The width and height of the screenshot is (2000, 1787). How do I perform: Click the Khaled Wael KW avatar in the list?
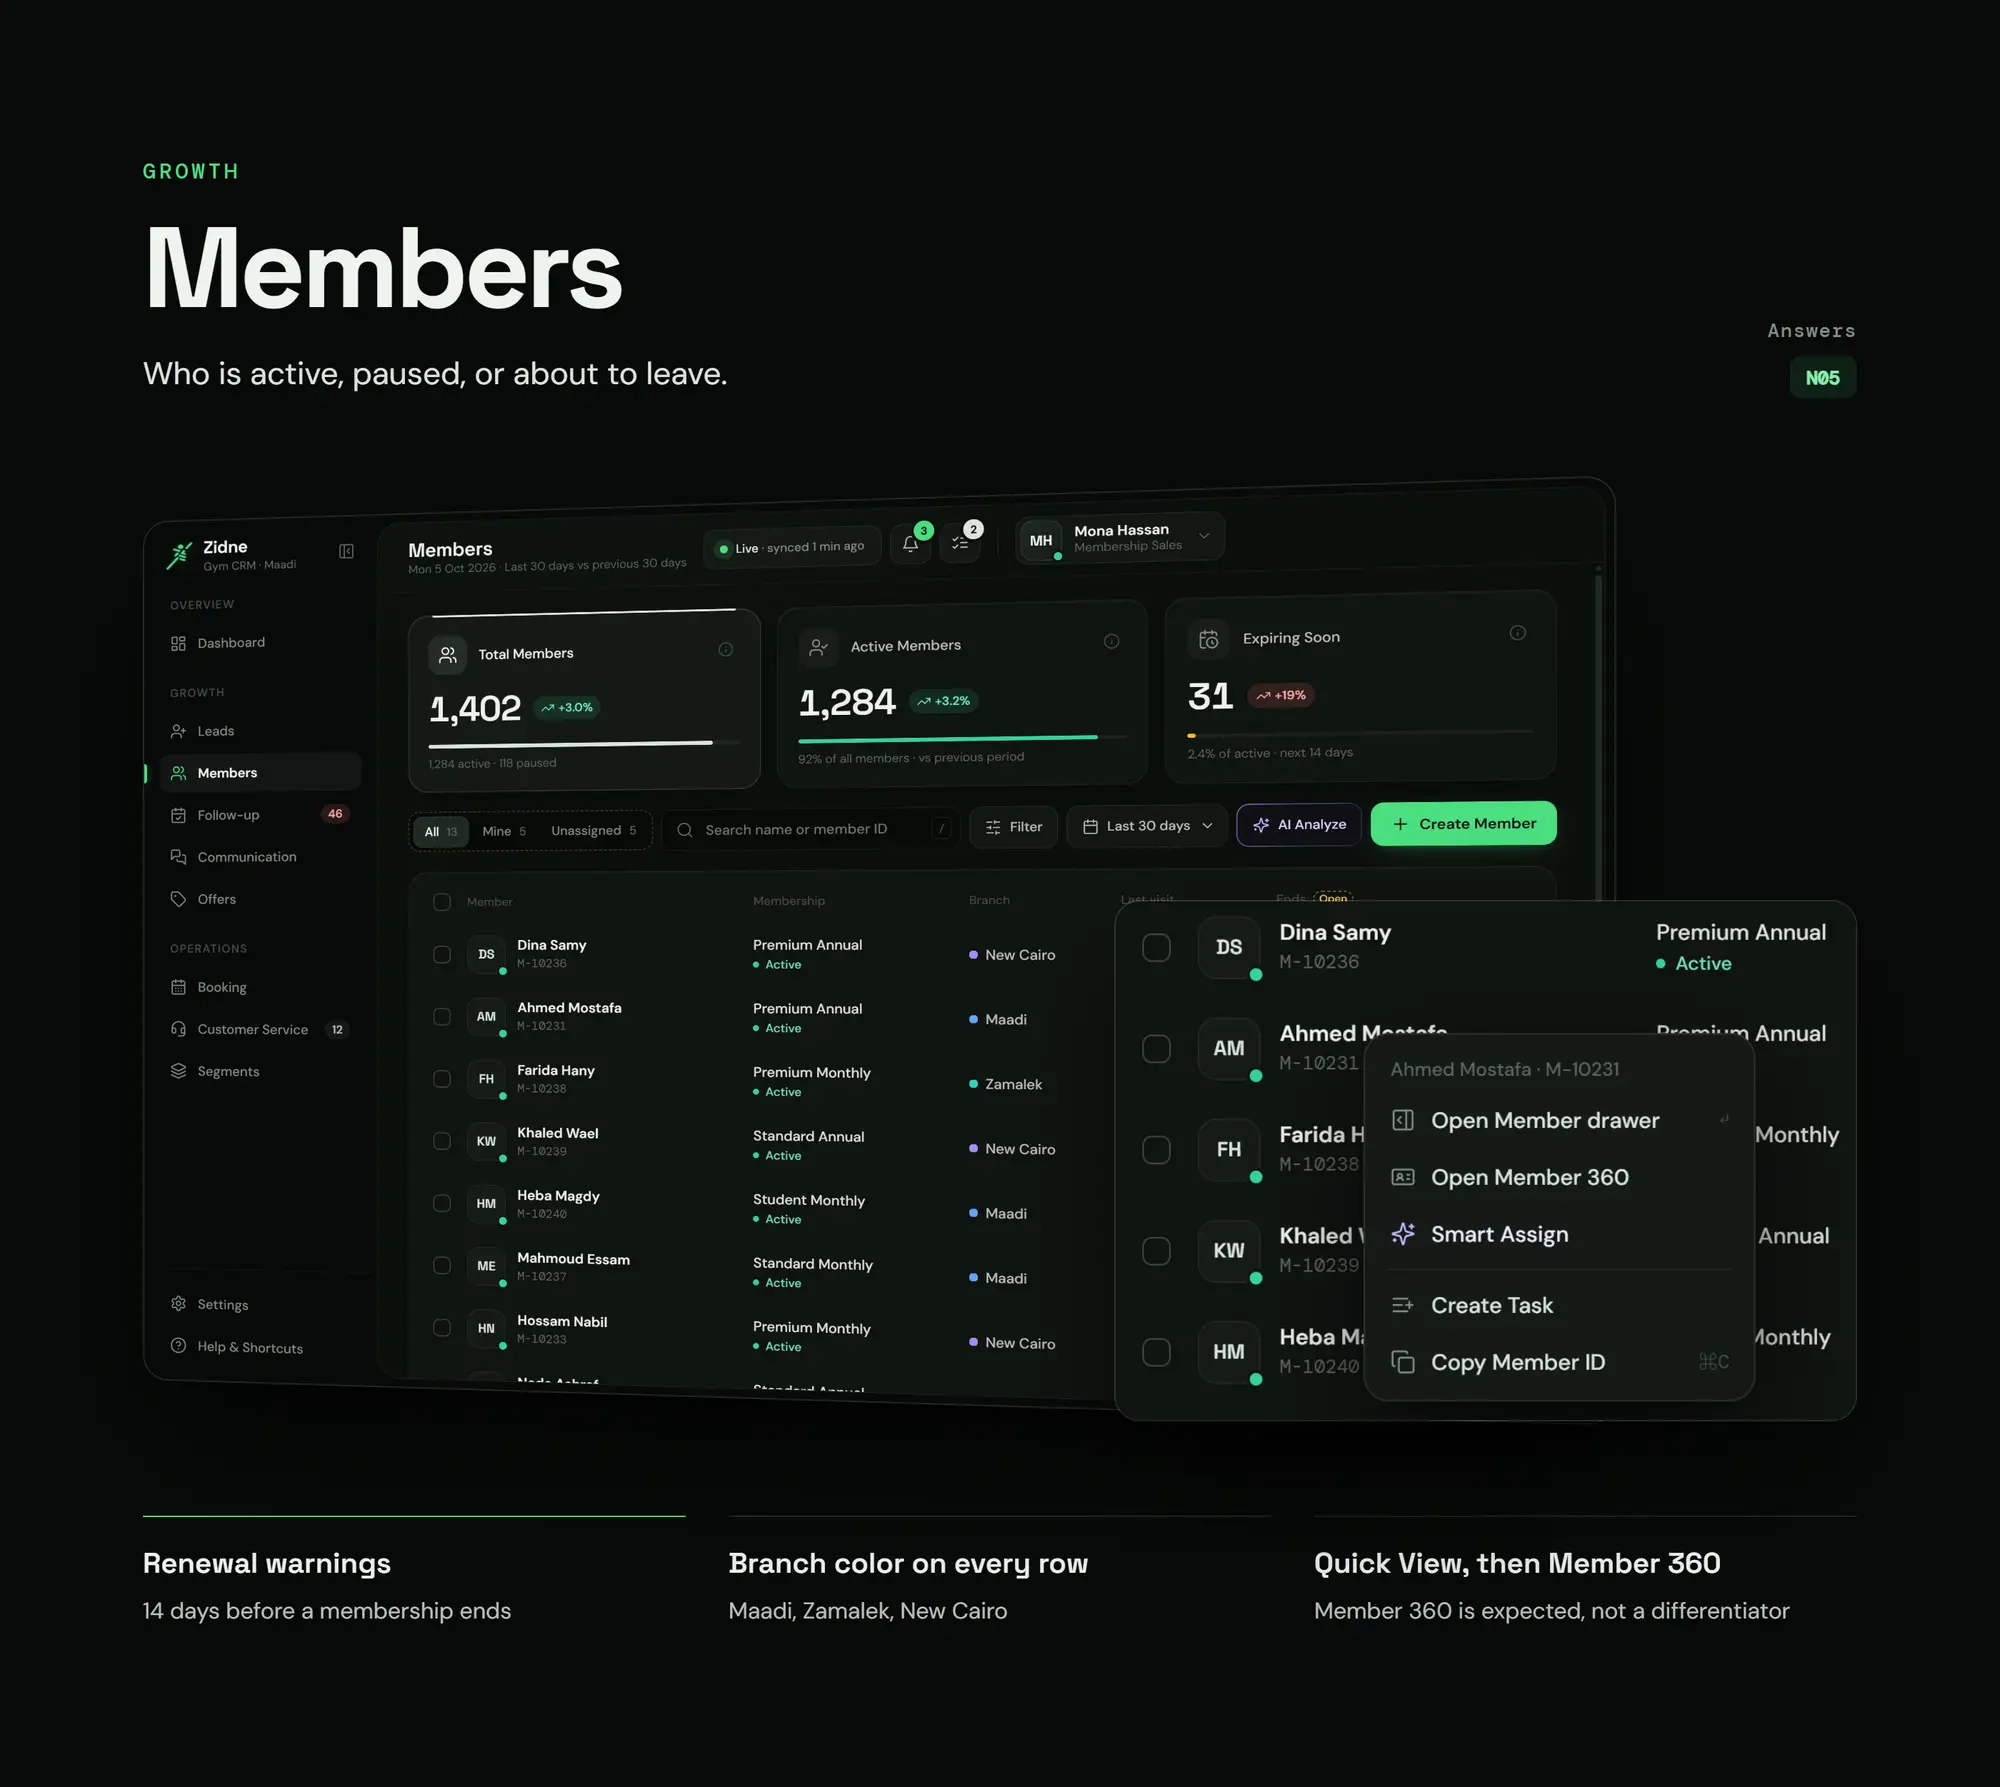click(486, 1141)
